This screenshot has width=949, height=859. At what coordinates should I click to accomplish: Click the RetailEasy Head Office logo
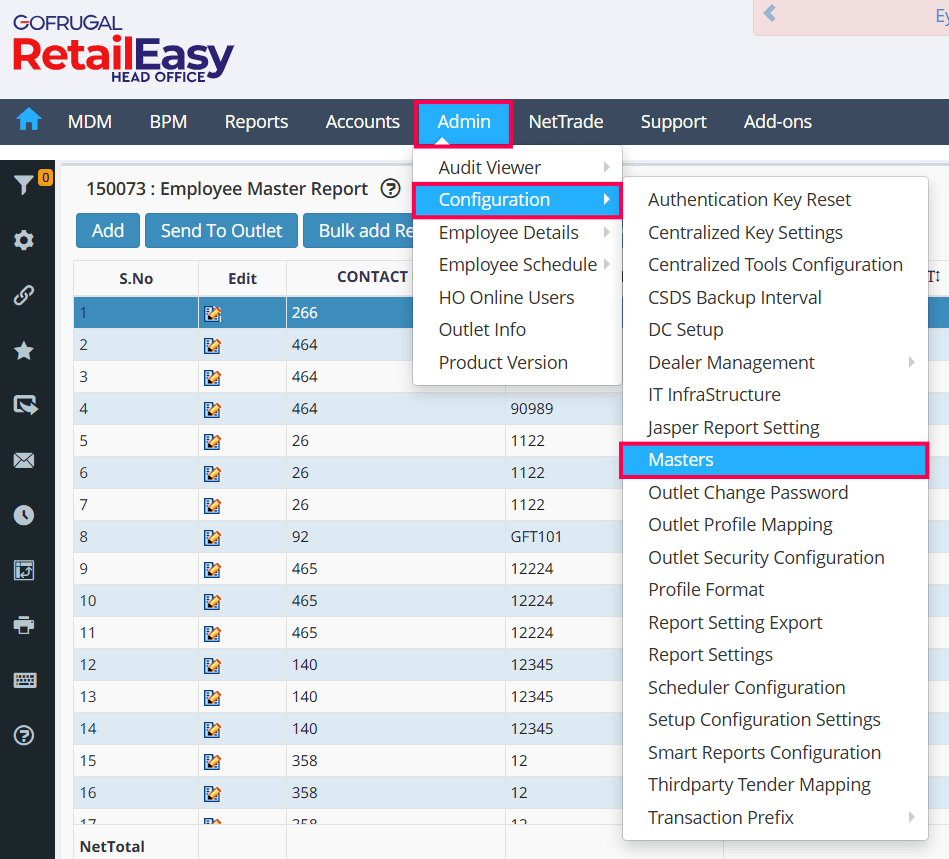click(x=123, y=49)
